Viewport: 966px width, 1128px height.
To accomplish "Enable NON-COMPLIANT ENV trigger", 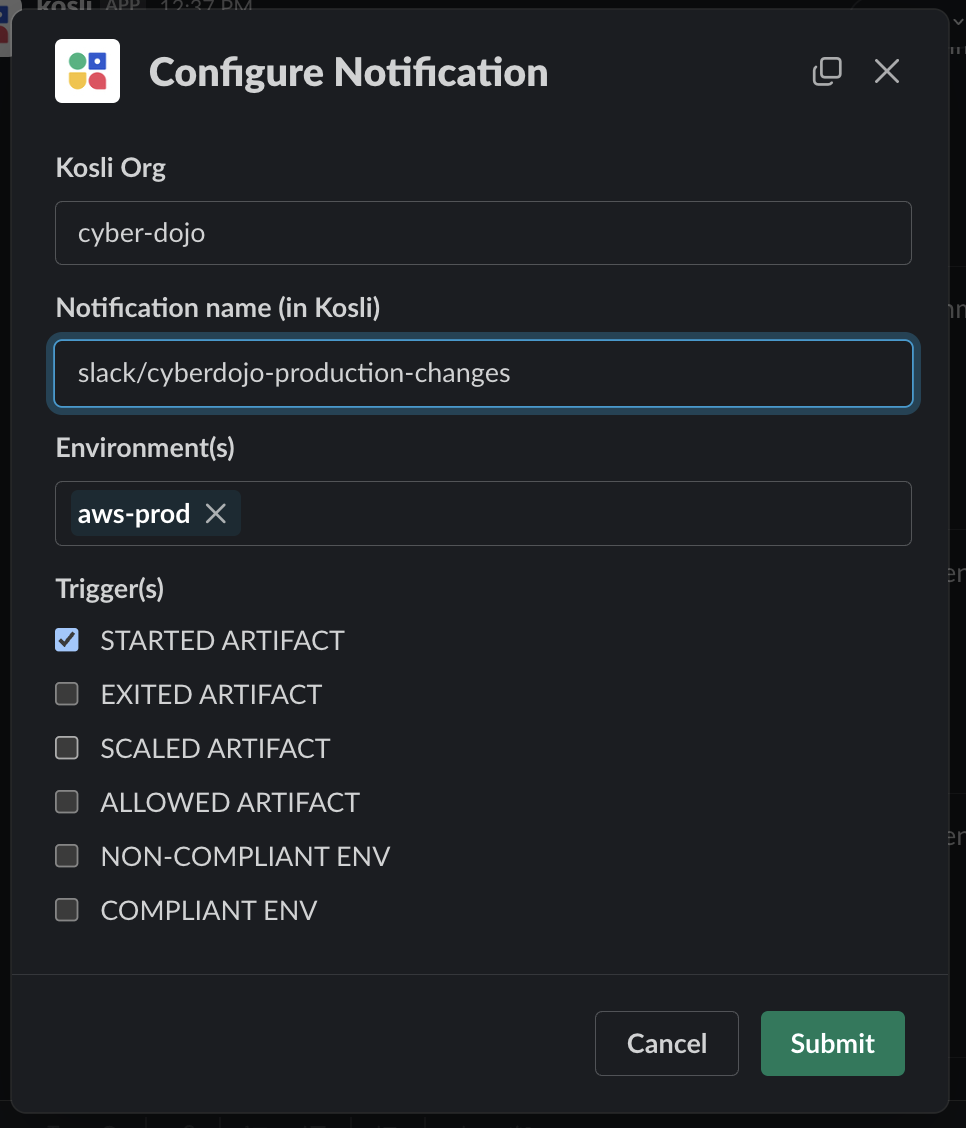I will [67, 856].
